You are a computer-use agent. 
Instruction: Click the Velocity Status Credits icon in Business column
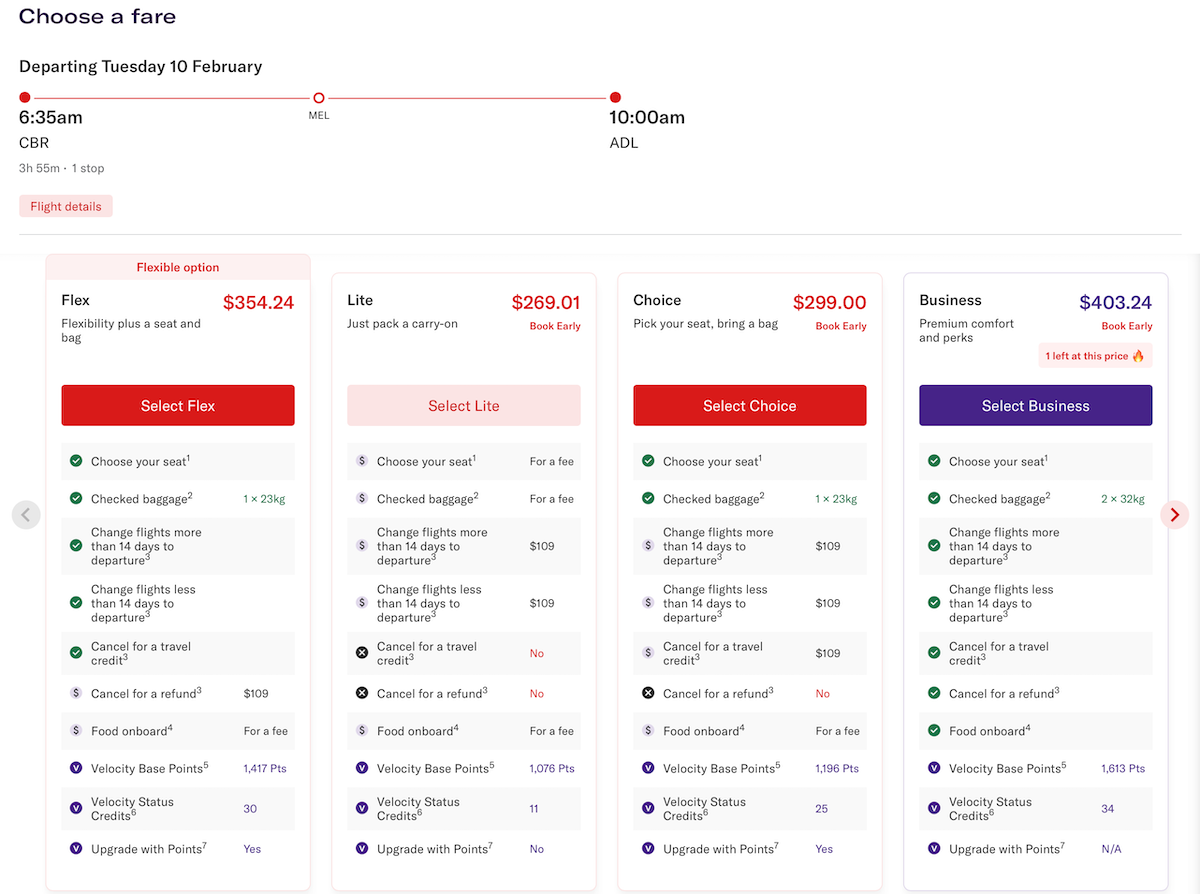934,808
